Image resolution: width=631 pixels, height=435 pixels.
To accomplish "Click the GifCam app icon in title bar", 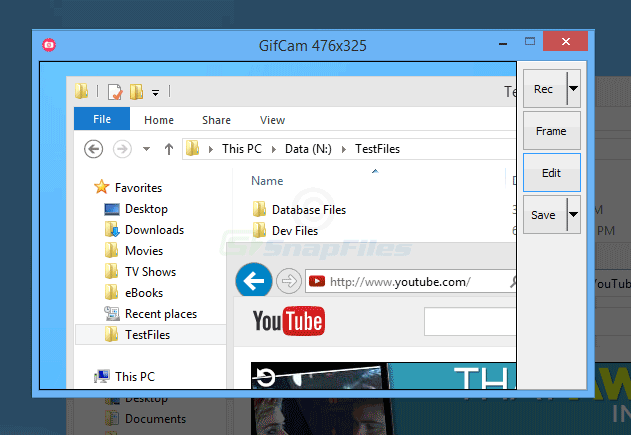I will (x=48, y=44).
